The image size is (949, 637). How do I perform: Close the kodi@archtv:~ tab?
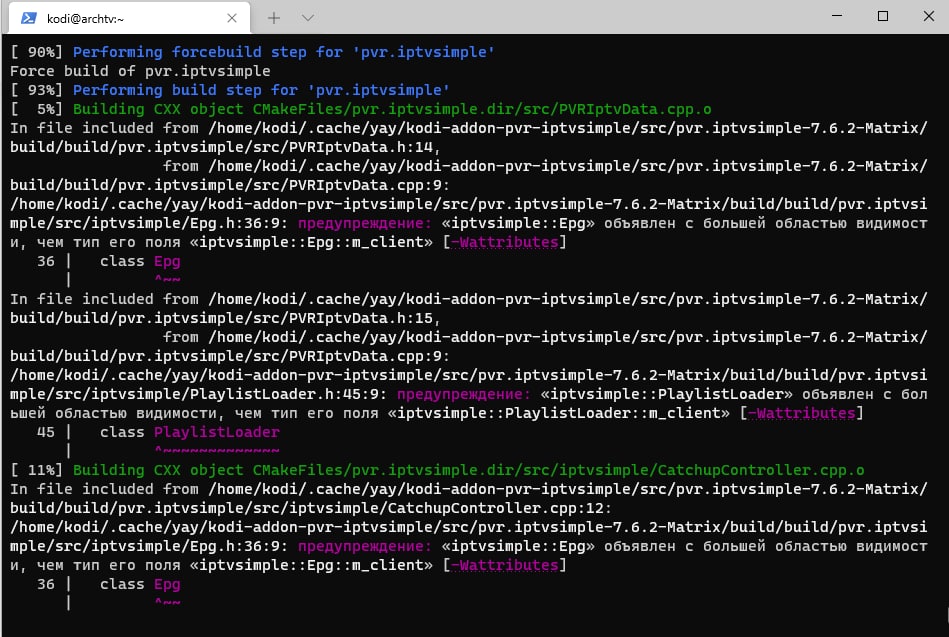click(232, 18)
